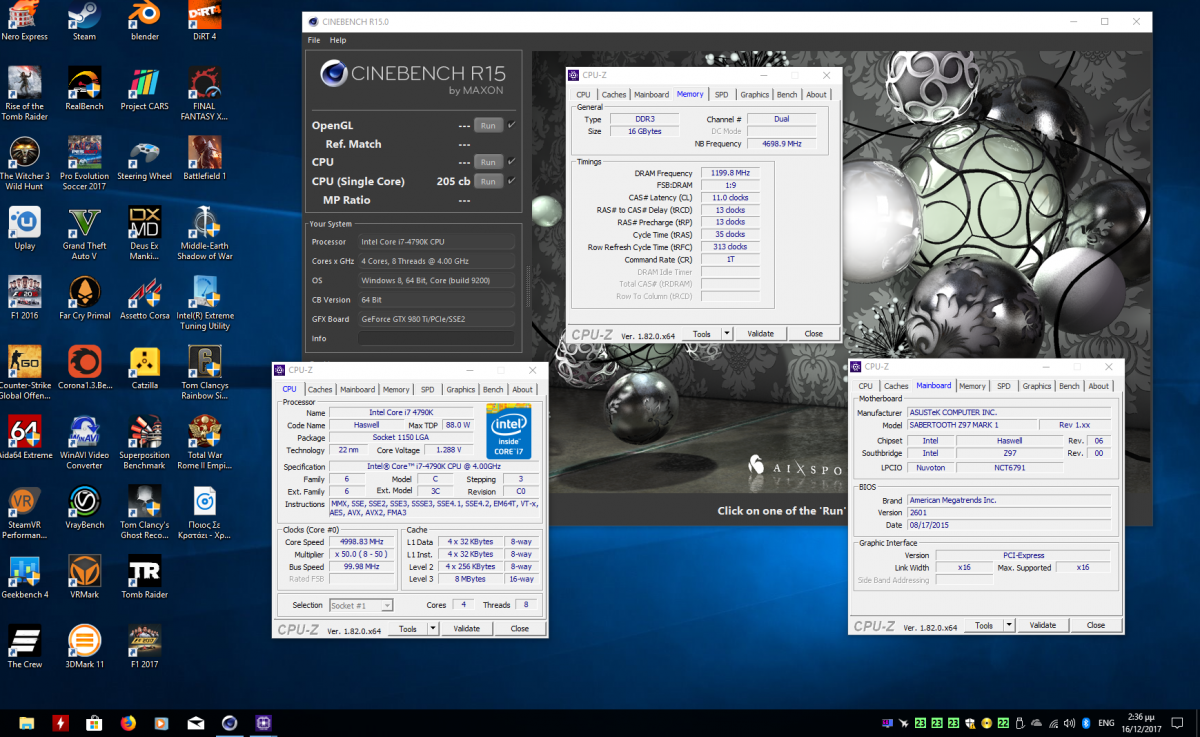1200x737 pixels.
Task: Open Intel Extreme Tuning Utility icon
Action: tap(204, 303)
